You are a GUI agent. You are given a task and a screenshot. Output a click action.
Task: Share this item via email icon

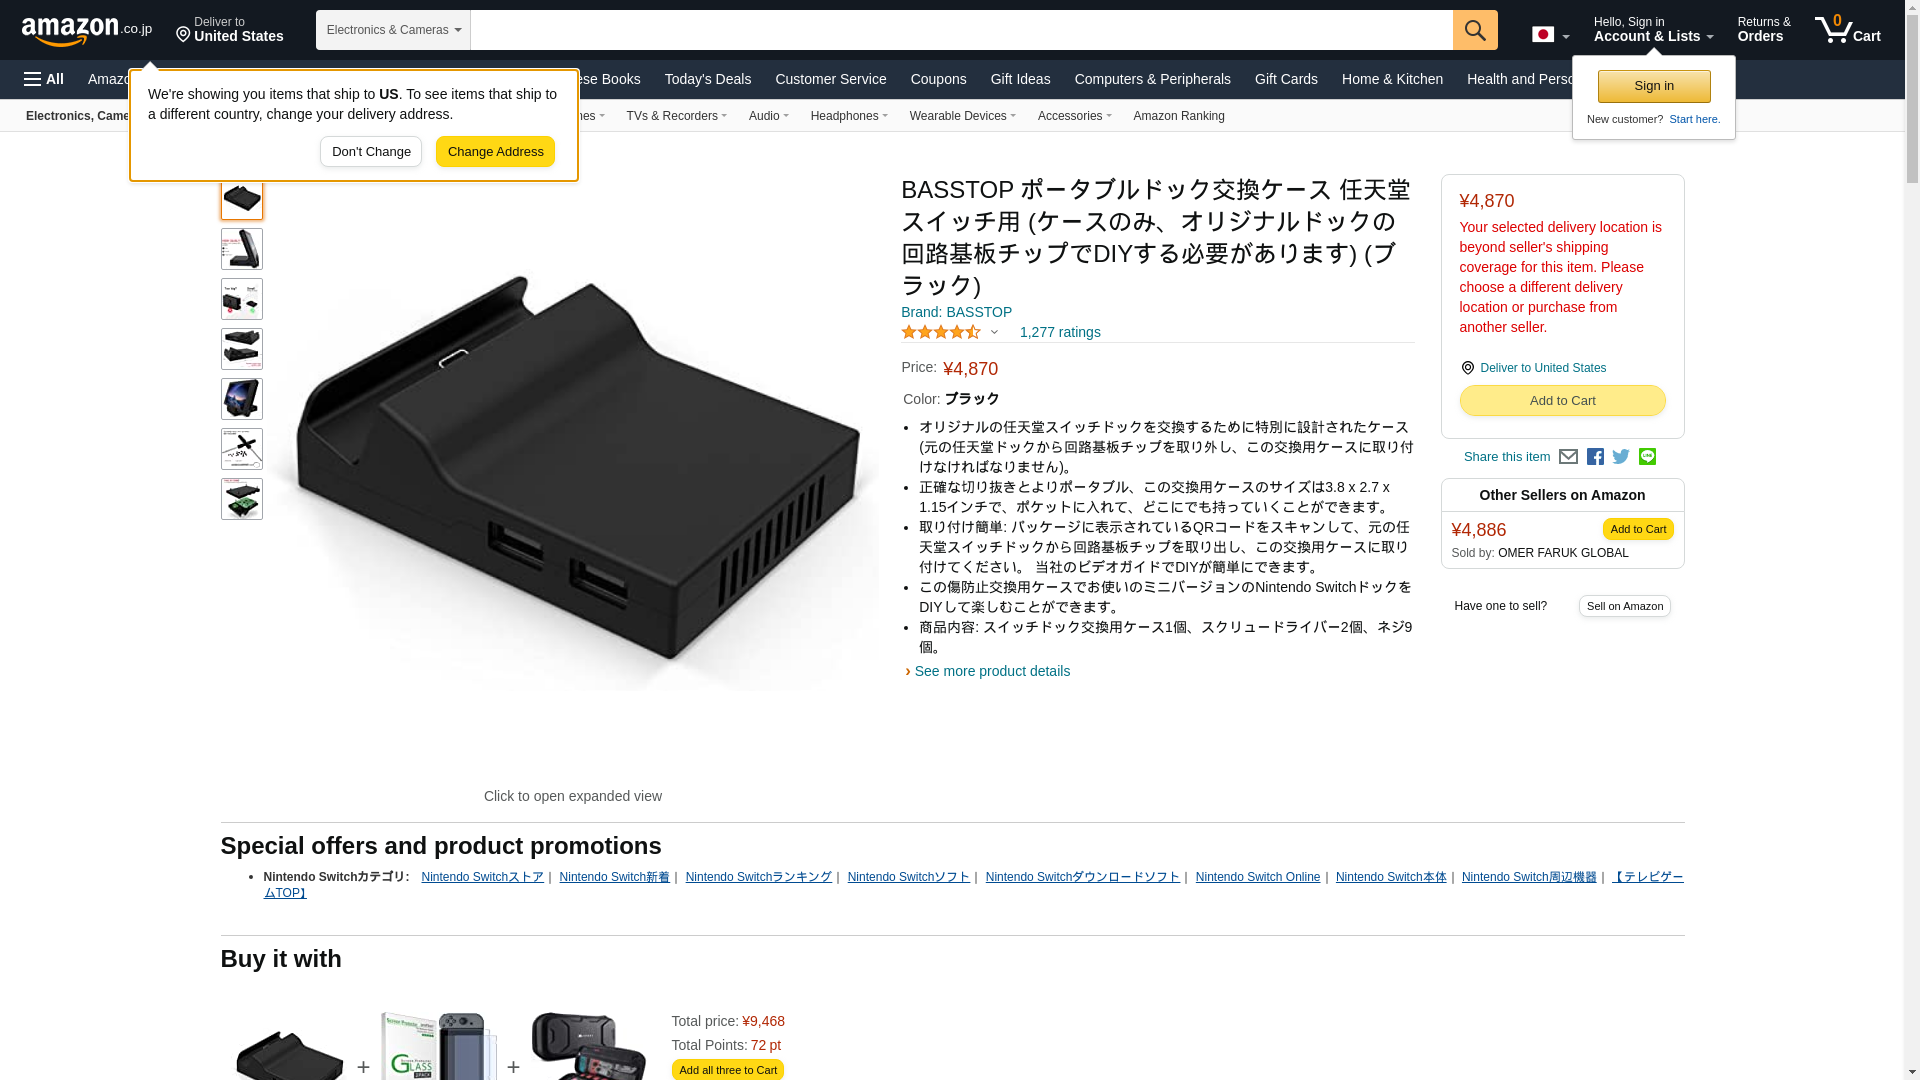pos(1568,457)
